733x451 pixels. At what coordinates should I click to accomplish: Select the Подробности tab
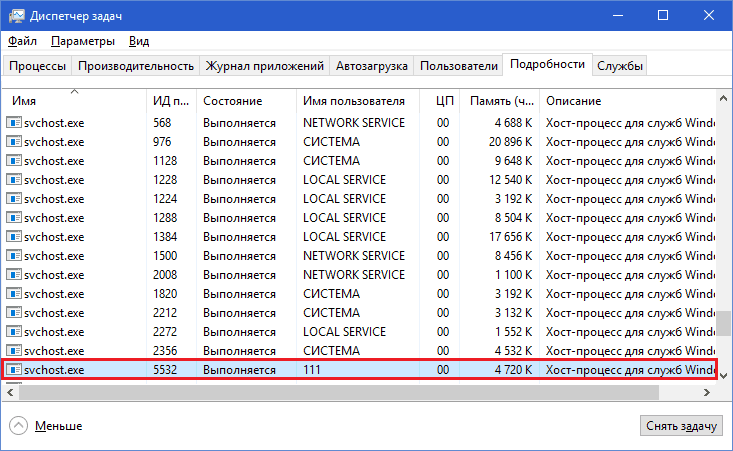click(x=547, y=64)
